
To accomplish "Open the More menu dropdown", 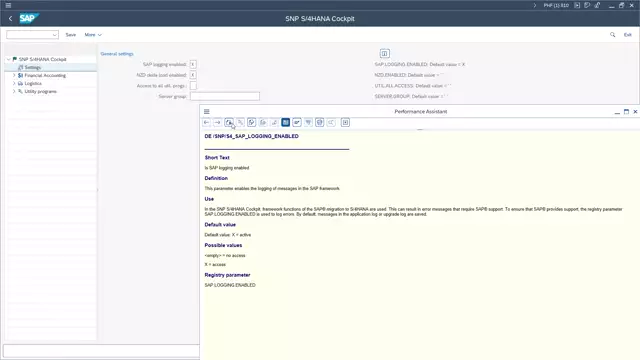I will click(x=93, y=35).
